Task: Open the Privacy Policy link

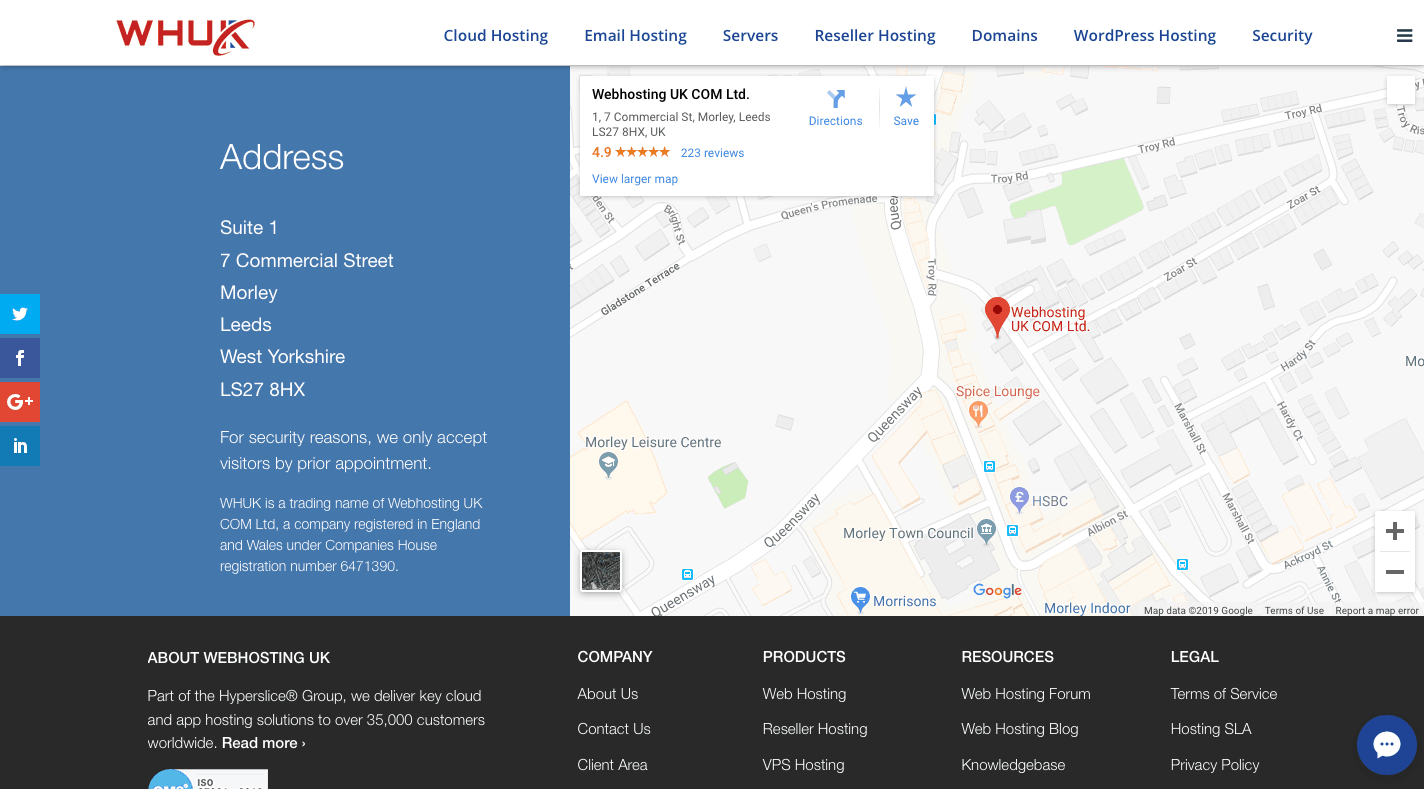Action: [1215, 765]
